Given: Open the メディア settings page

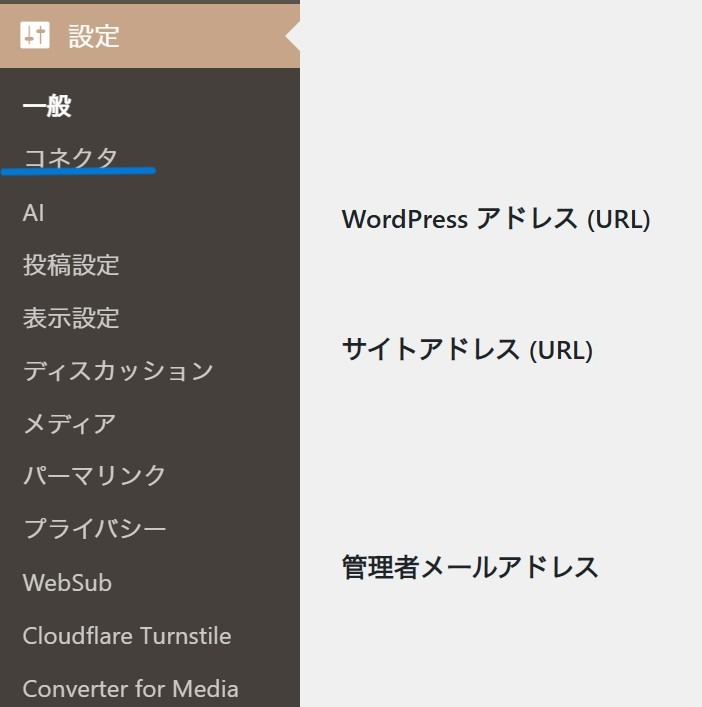Looking at the screenshot, I should [70, 424].
